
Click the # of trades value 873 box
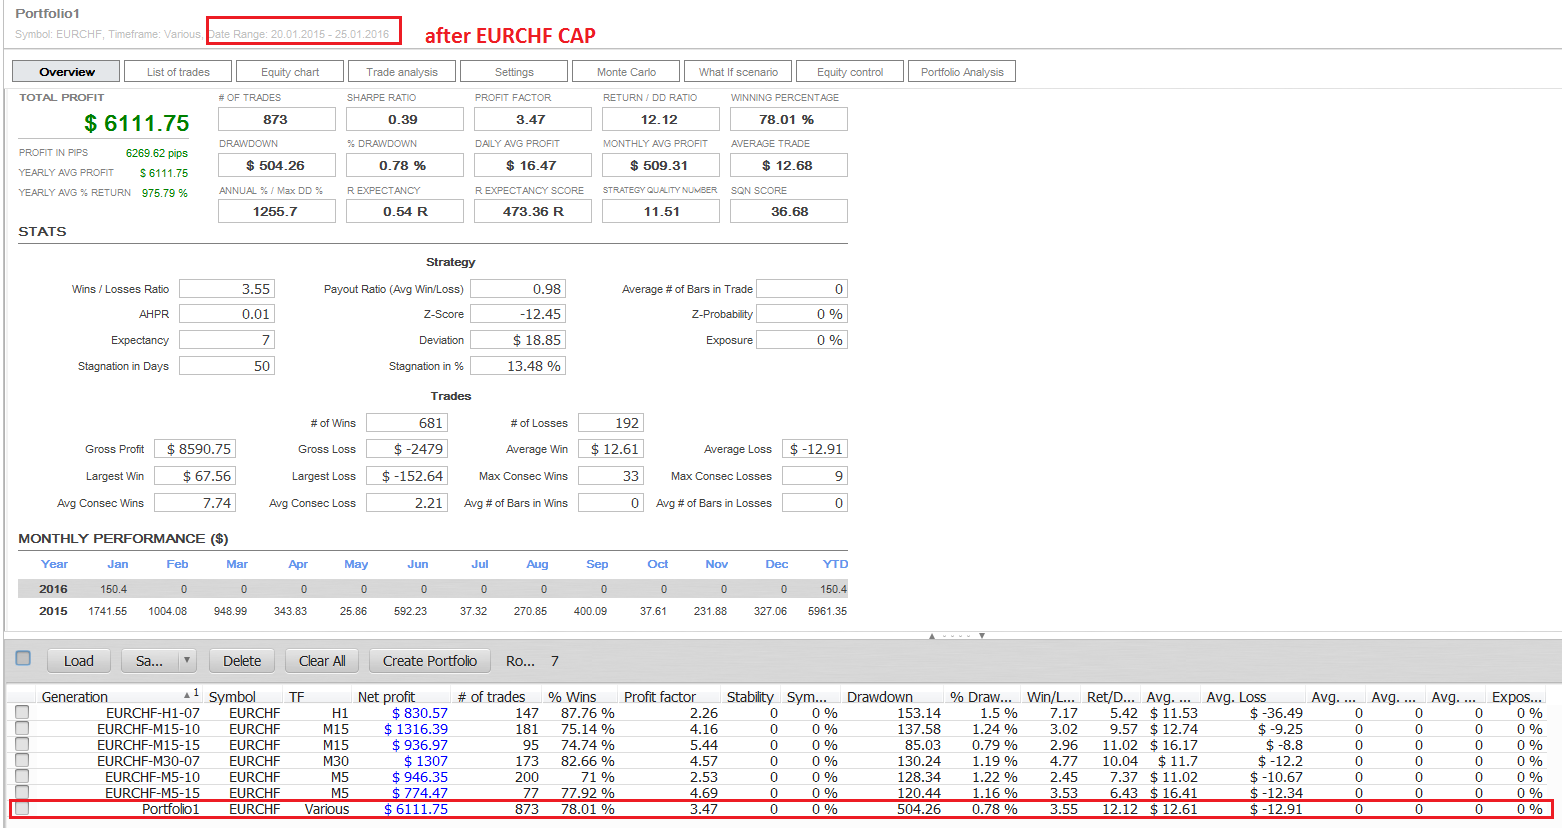(276, 119)
